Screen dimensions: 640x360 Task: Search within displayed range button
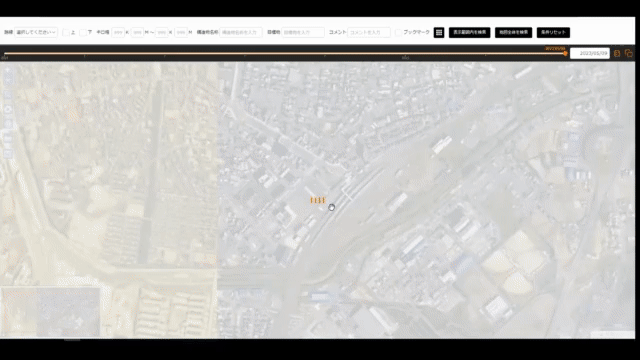coord(469,32)
